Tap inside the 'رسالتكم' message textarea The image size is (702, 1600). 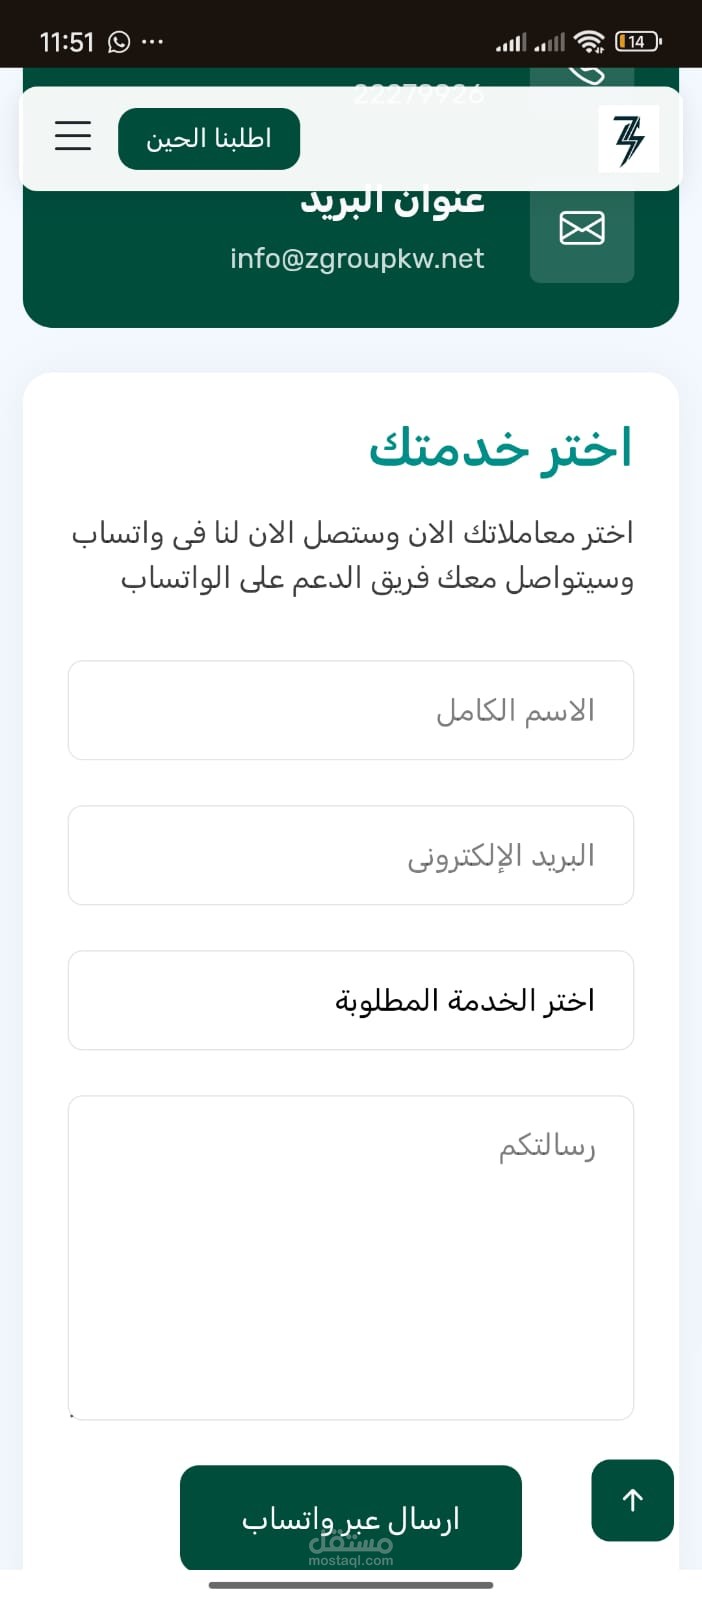(x=351, y=1258)
